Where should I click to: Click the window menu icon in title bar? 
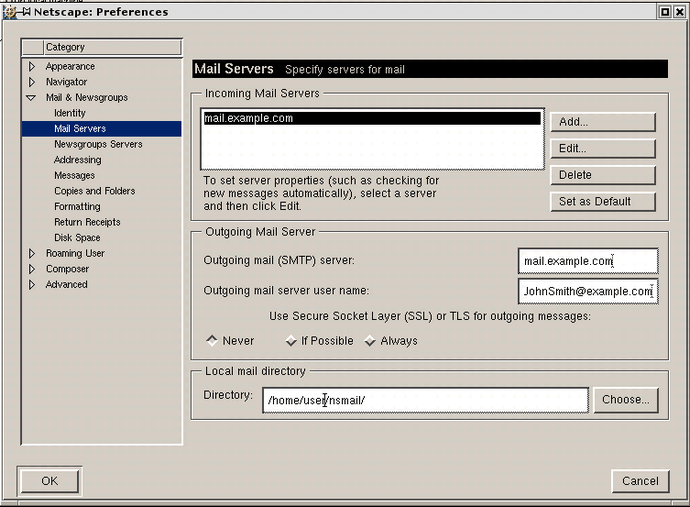click(x=8, y=11)
